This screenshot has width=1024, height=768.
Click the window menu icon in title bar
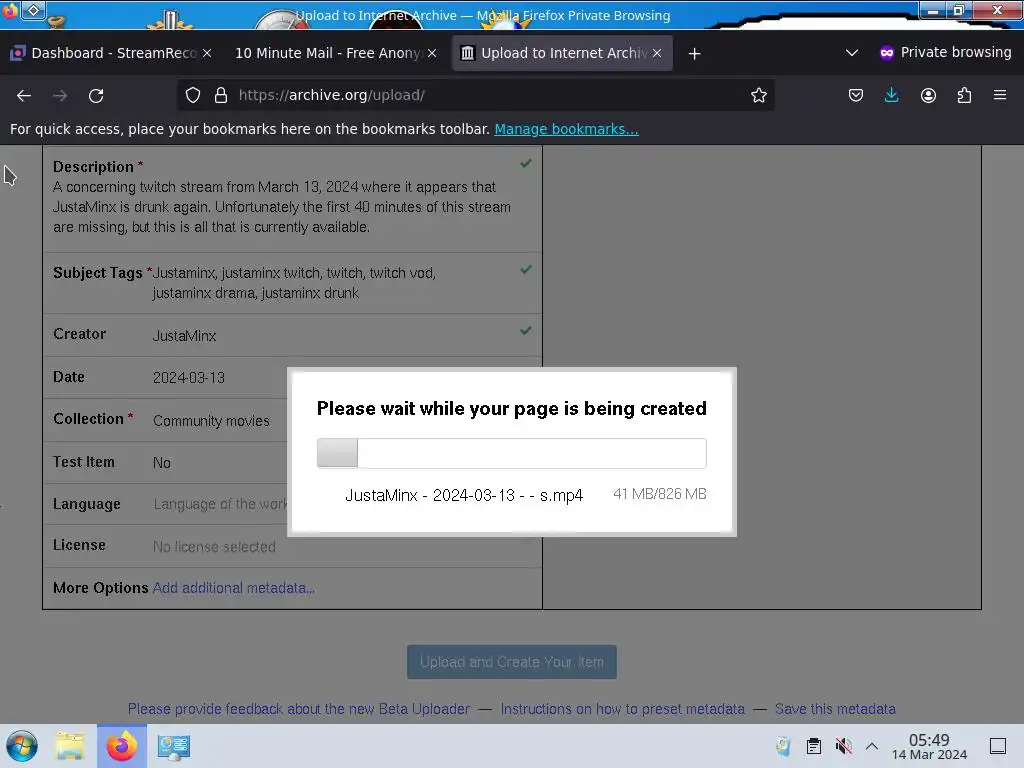33,10
